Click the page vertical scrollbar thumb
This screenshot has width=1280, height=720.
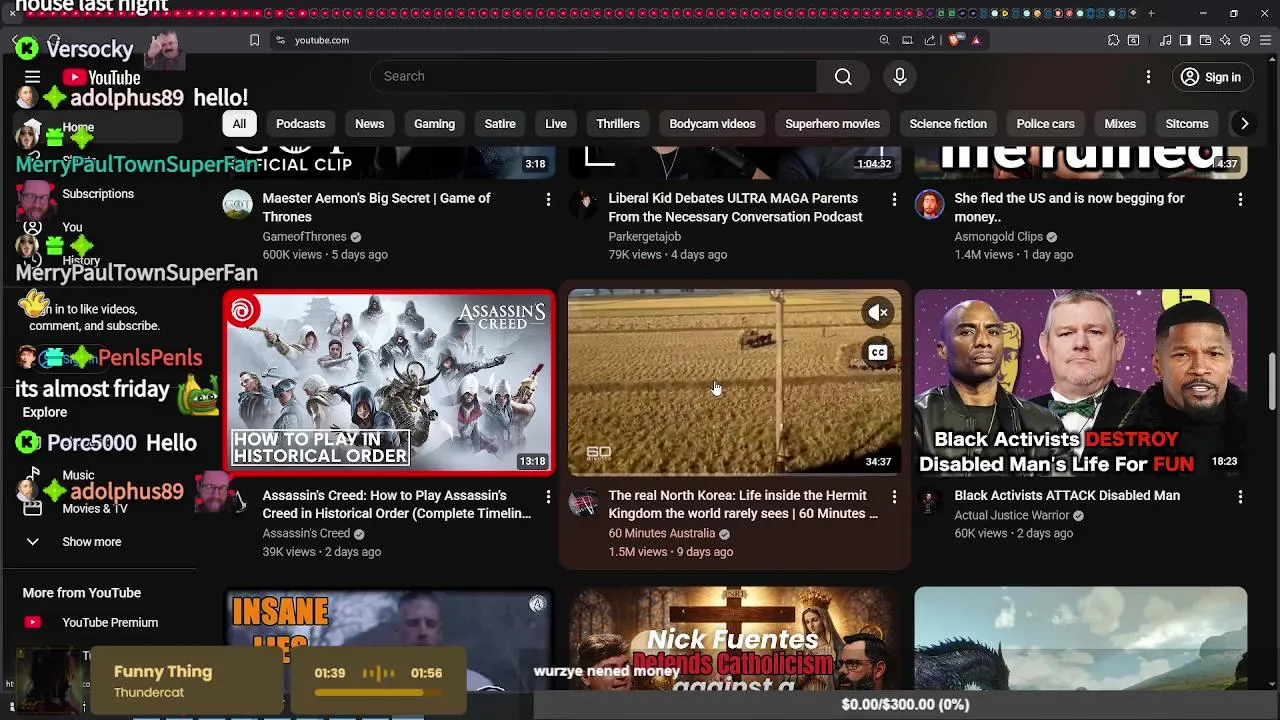(1272, 380)
